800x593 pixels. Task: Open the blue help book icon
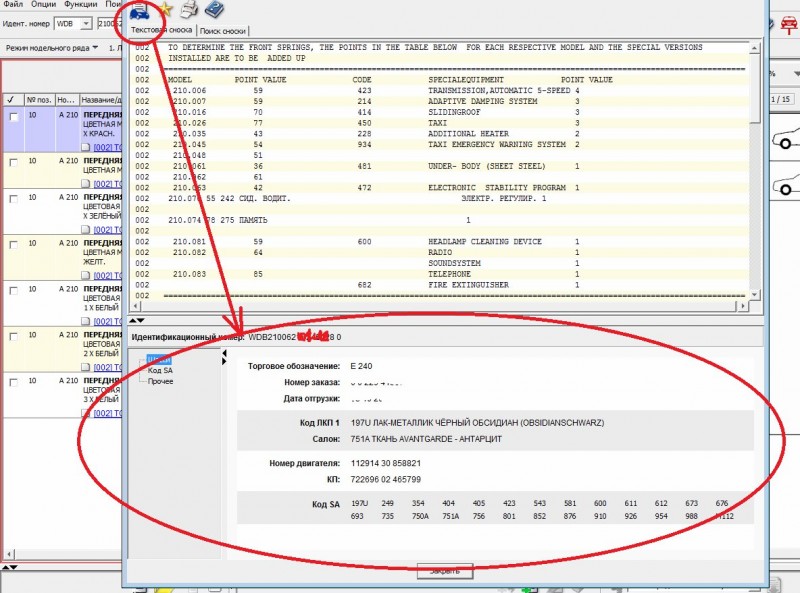click(214, 9)
